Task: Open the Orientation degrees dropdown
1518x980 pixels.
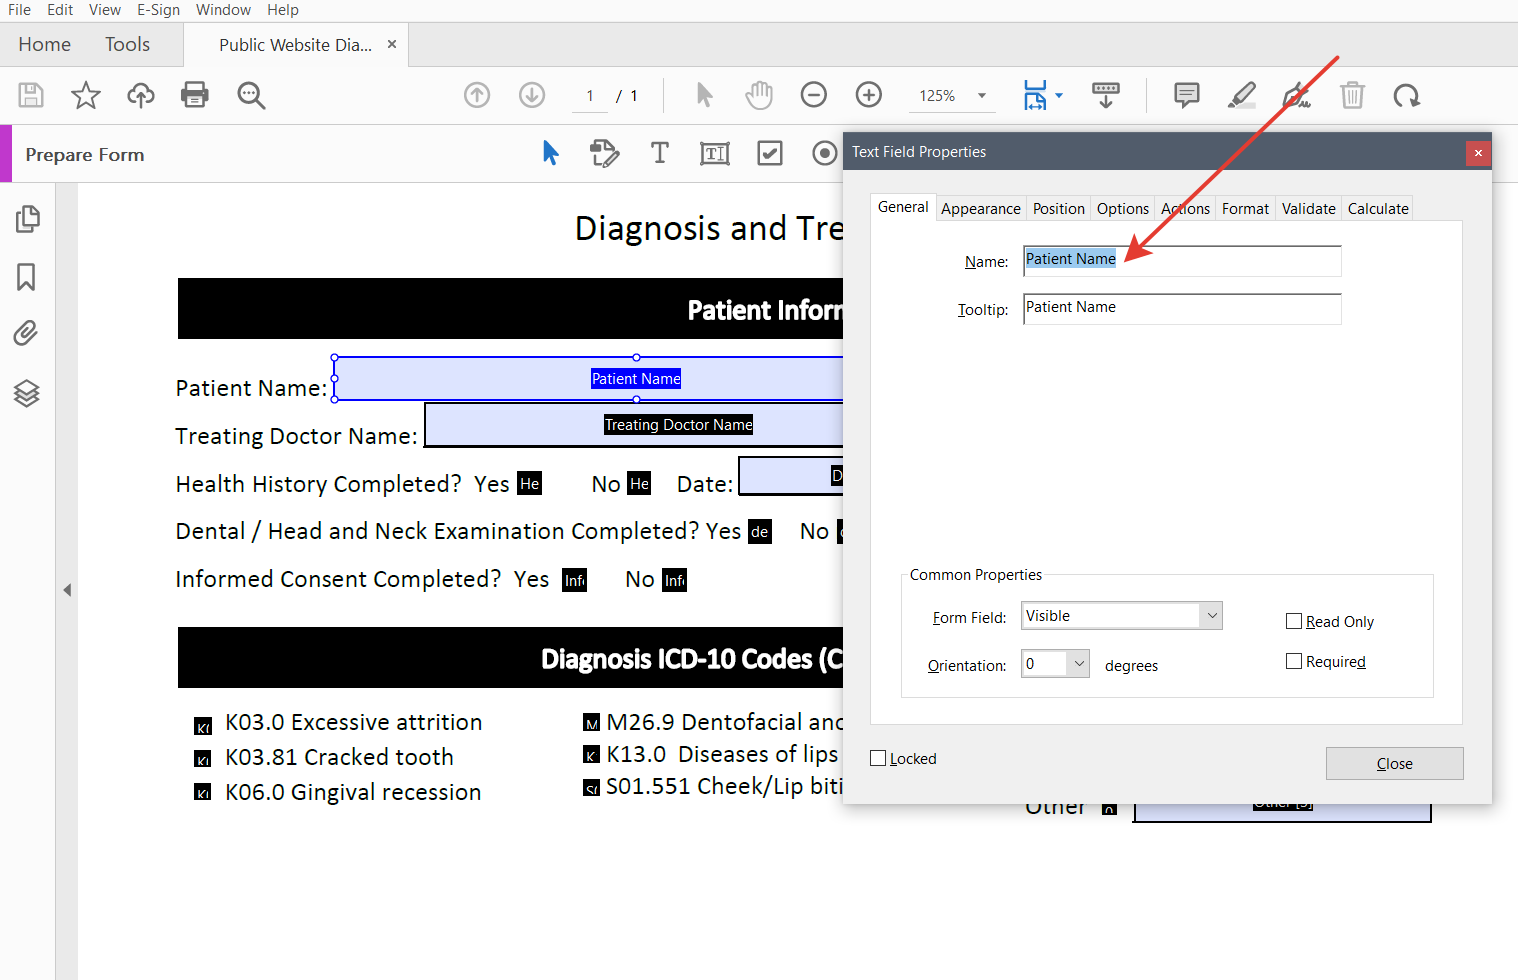Action: pos(1056,664)
